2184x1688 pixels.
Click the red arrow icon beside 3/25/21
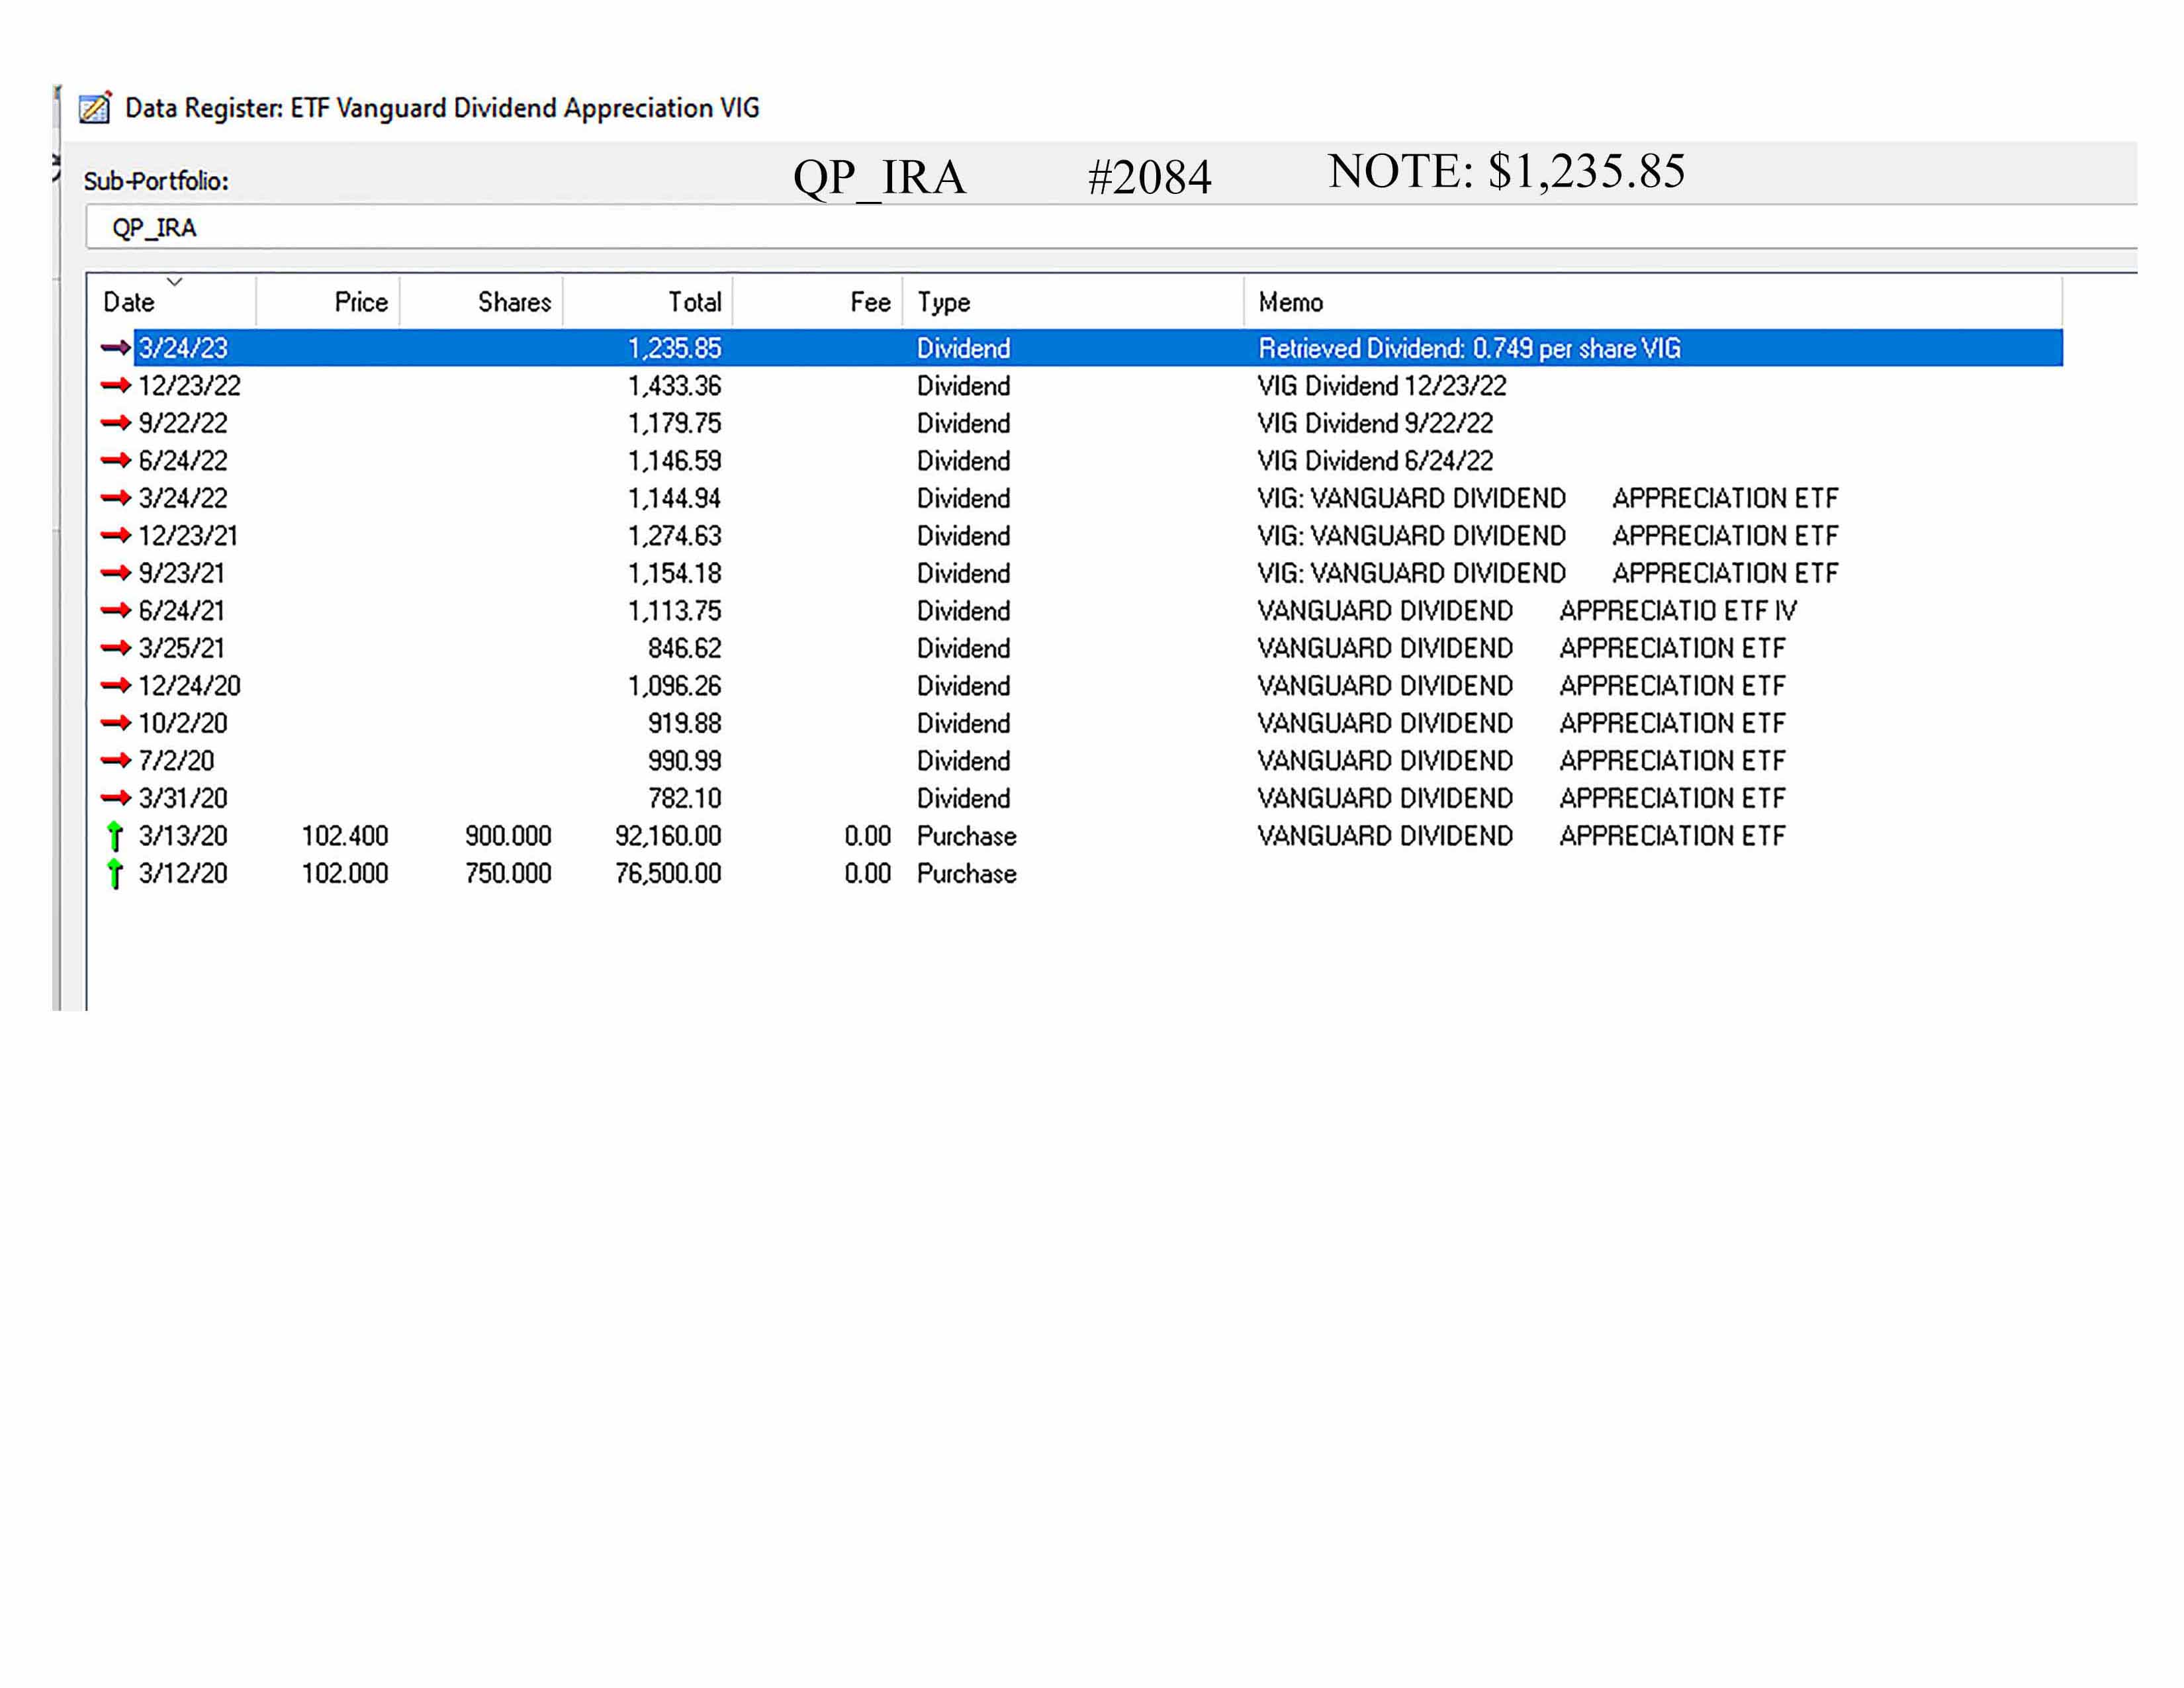point(116,648)
